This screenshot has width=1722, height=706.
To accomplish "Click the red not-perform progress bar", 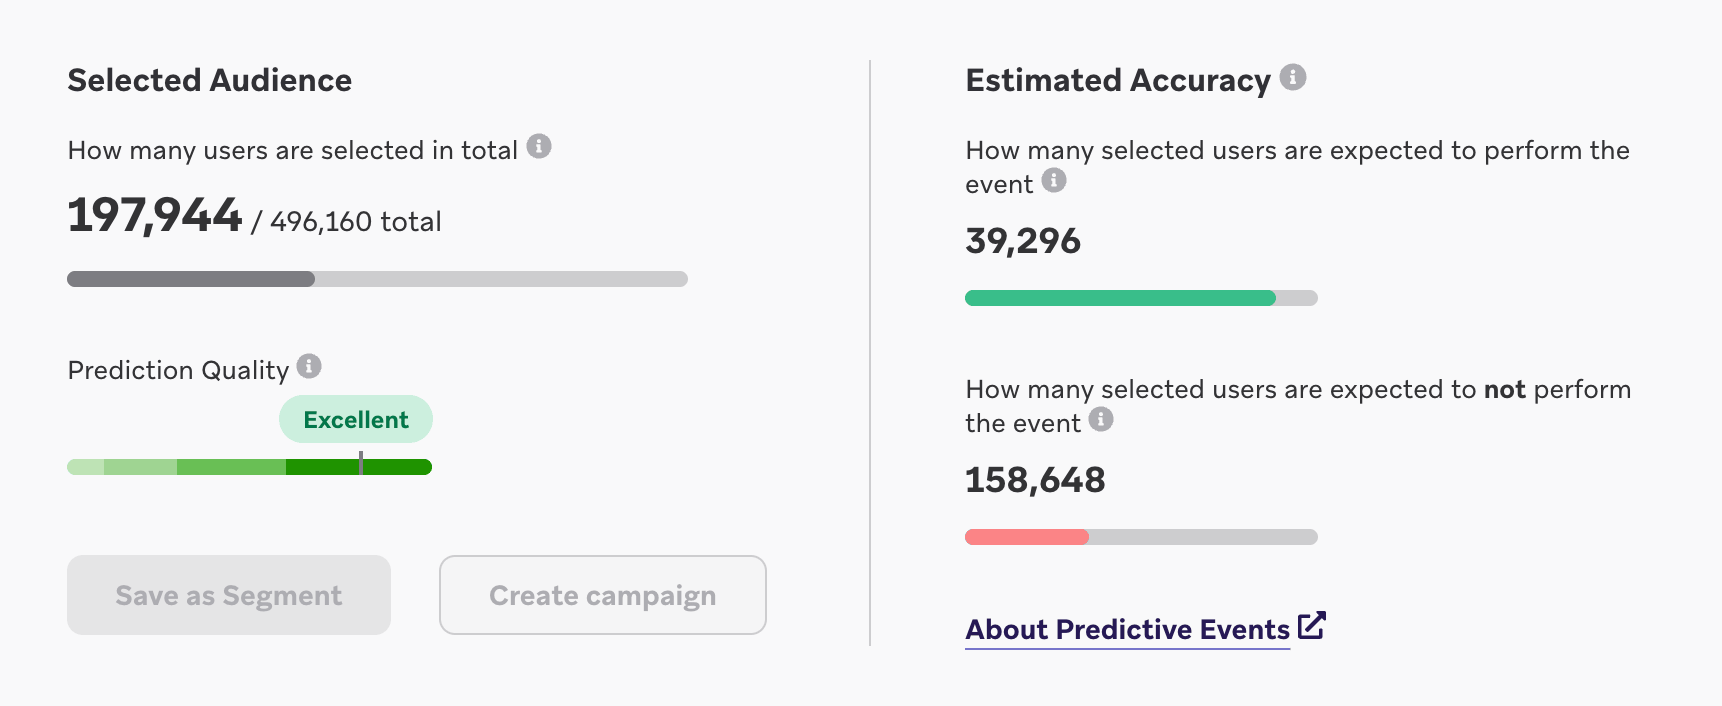I will 1141,537.
